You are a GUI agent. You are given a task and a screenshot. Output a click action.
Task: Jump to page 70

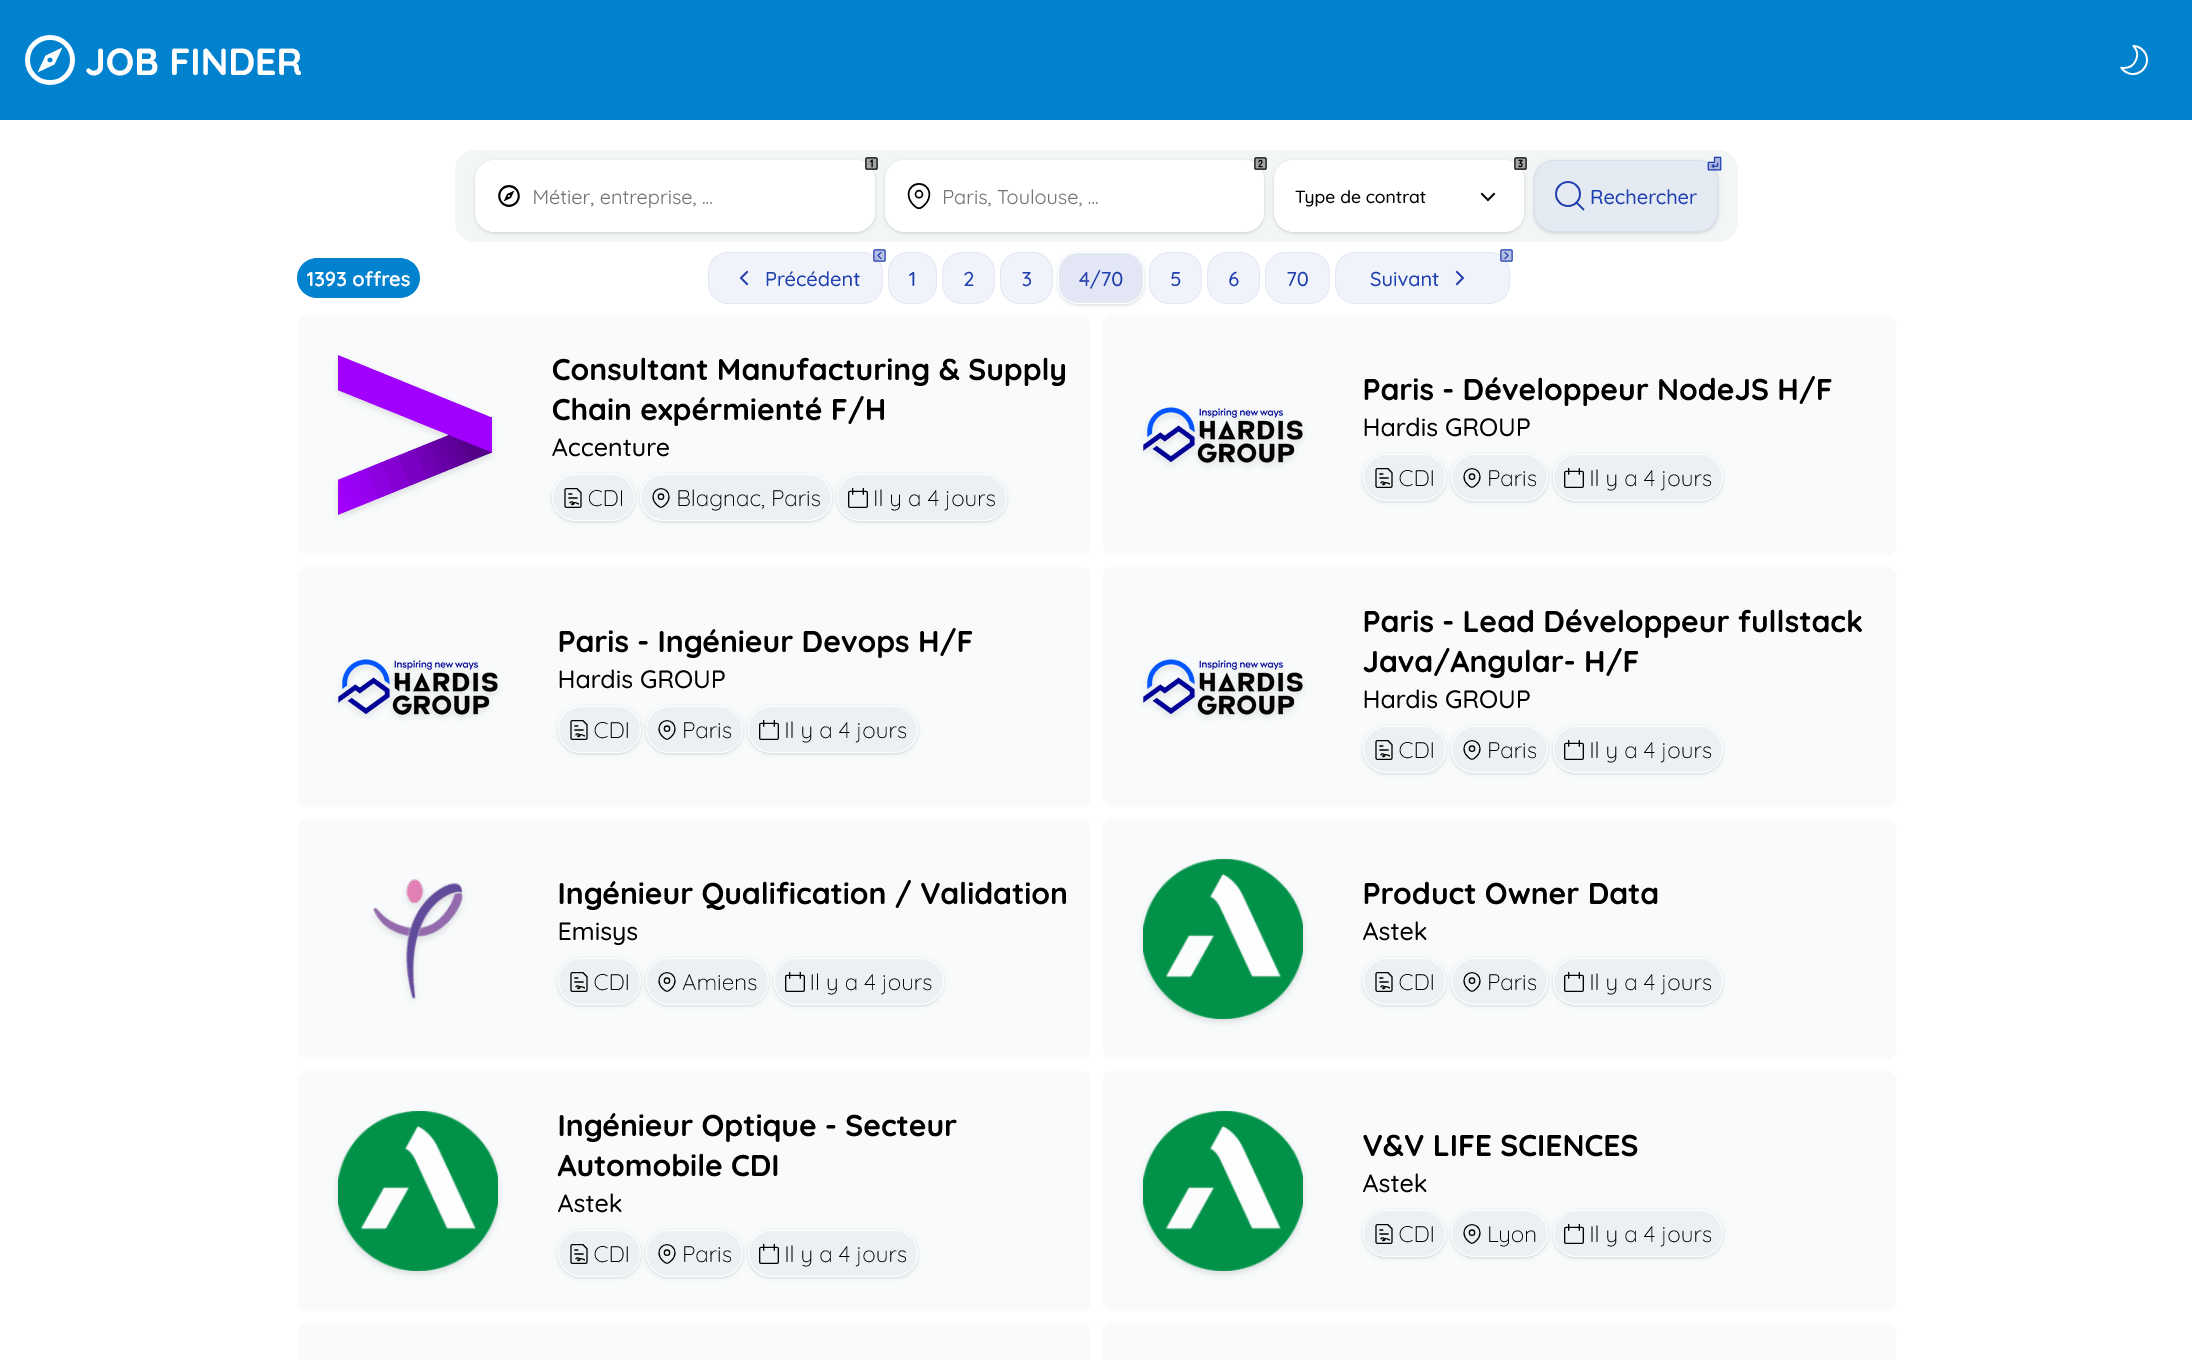(x=1296, y=279)
